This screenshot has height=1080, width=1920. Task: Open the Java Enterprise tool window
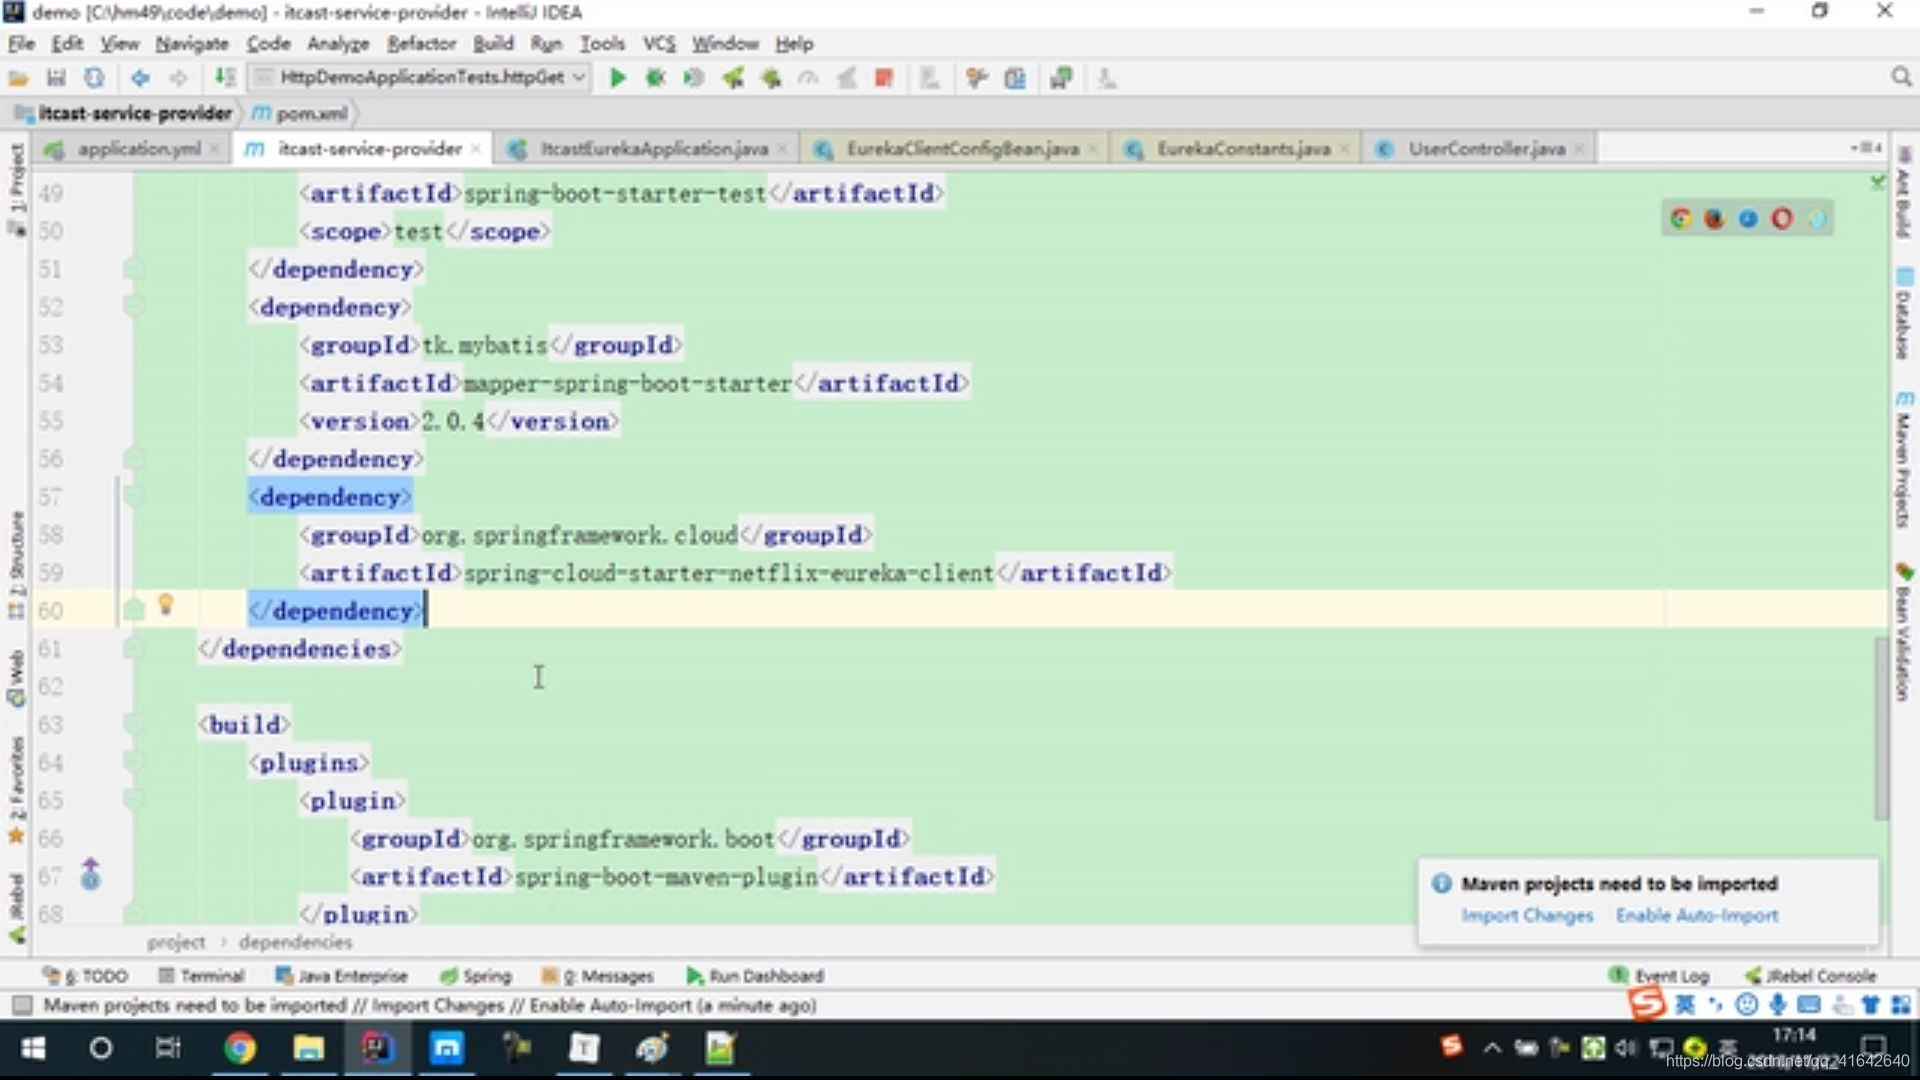pyautogui.click(x=342, y=975)
